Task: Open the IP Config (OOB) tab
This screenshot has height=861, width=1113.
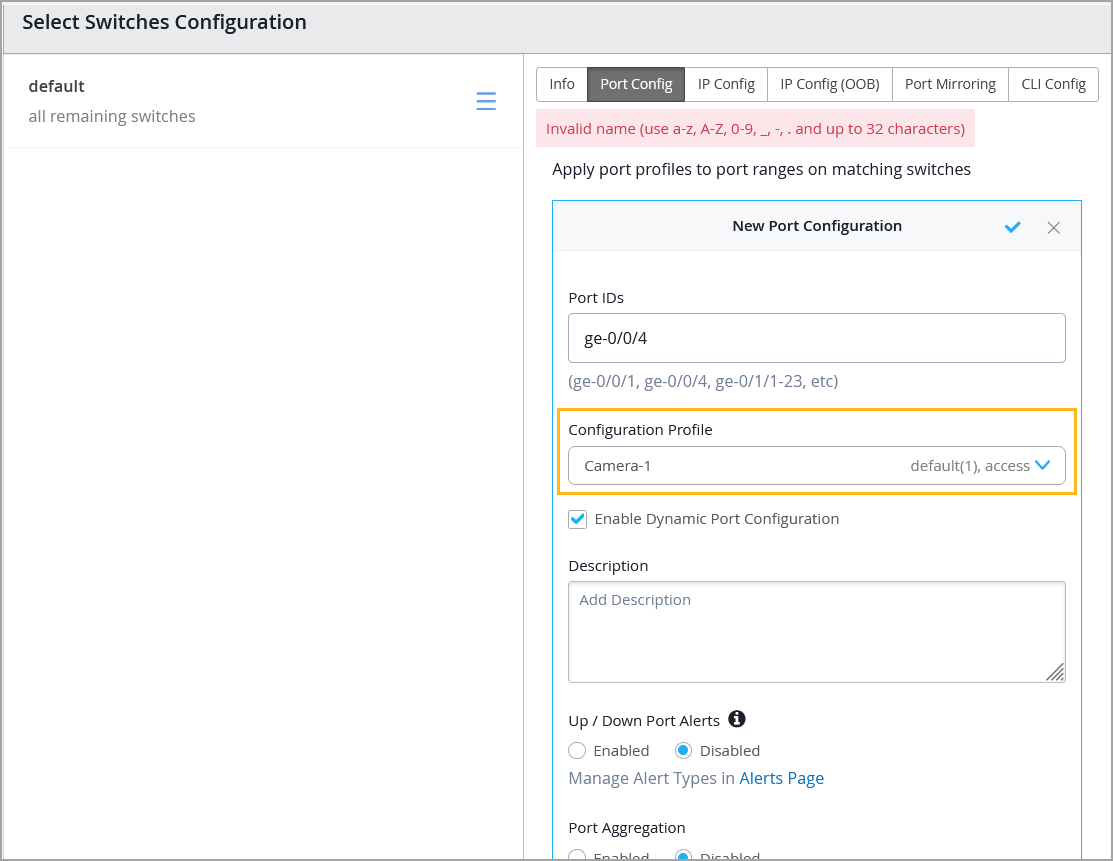Action: [830, 84]
